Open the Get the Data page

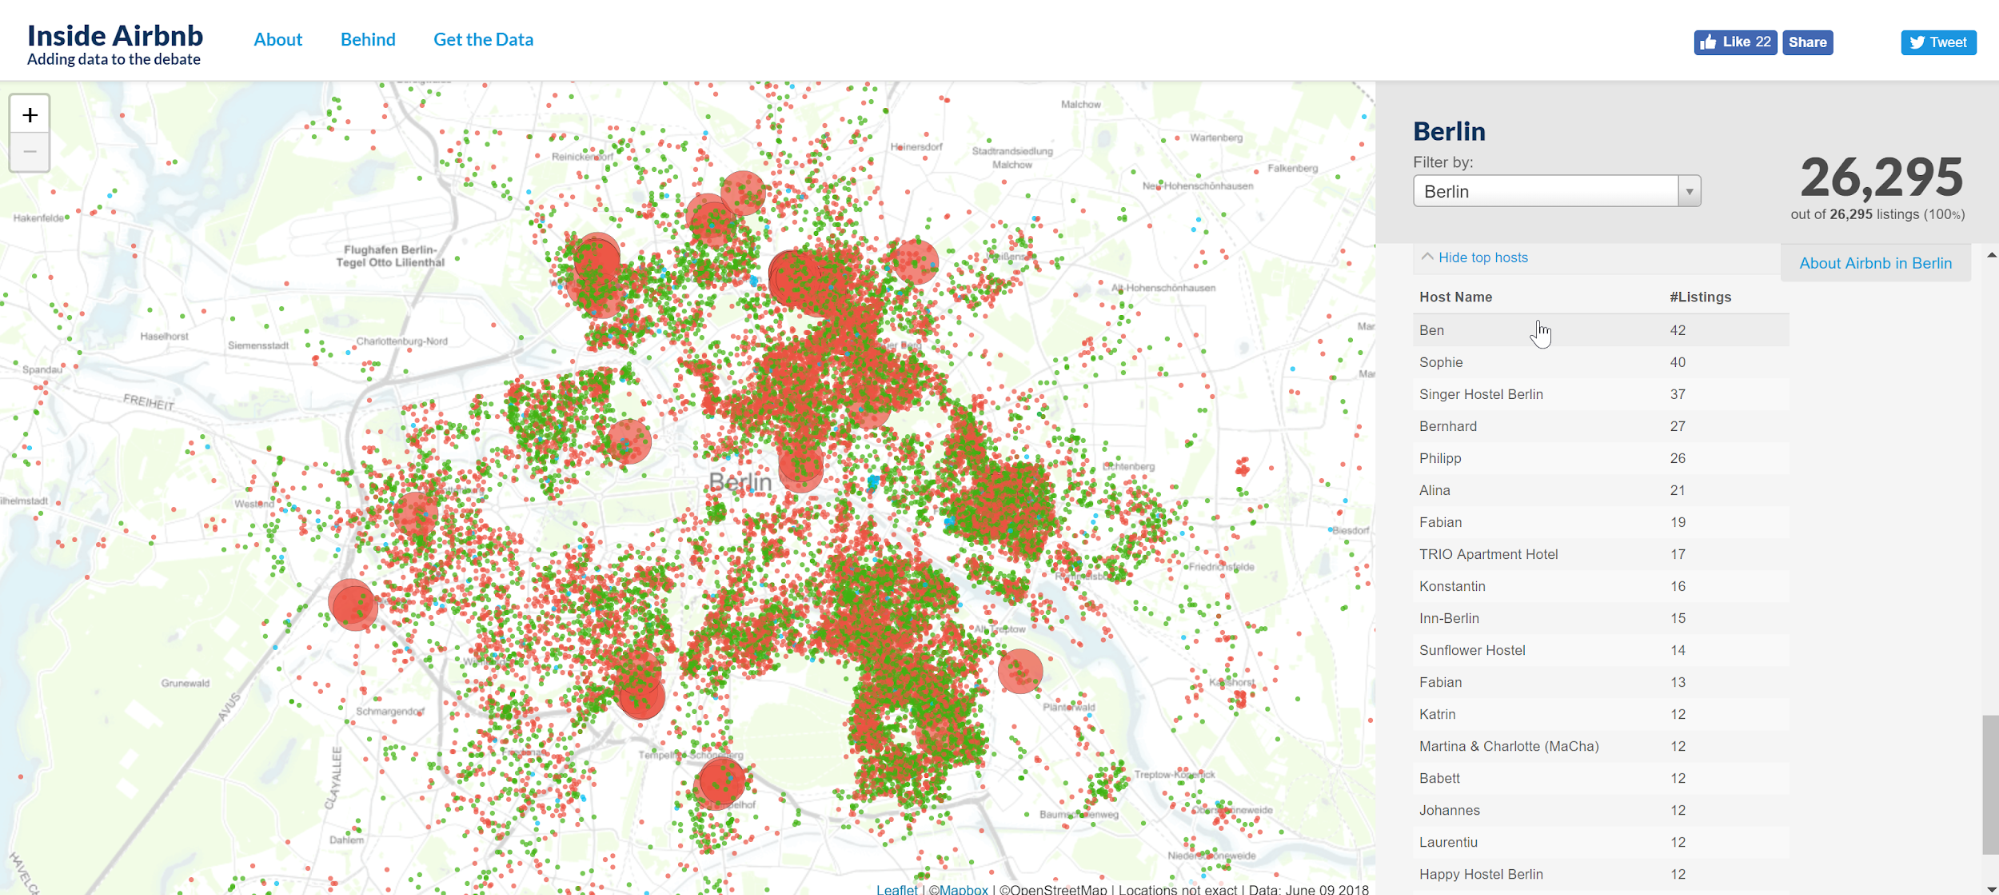[483, 40]
